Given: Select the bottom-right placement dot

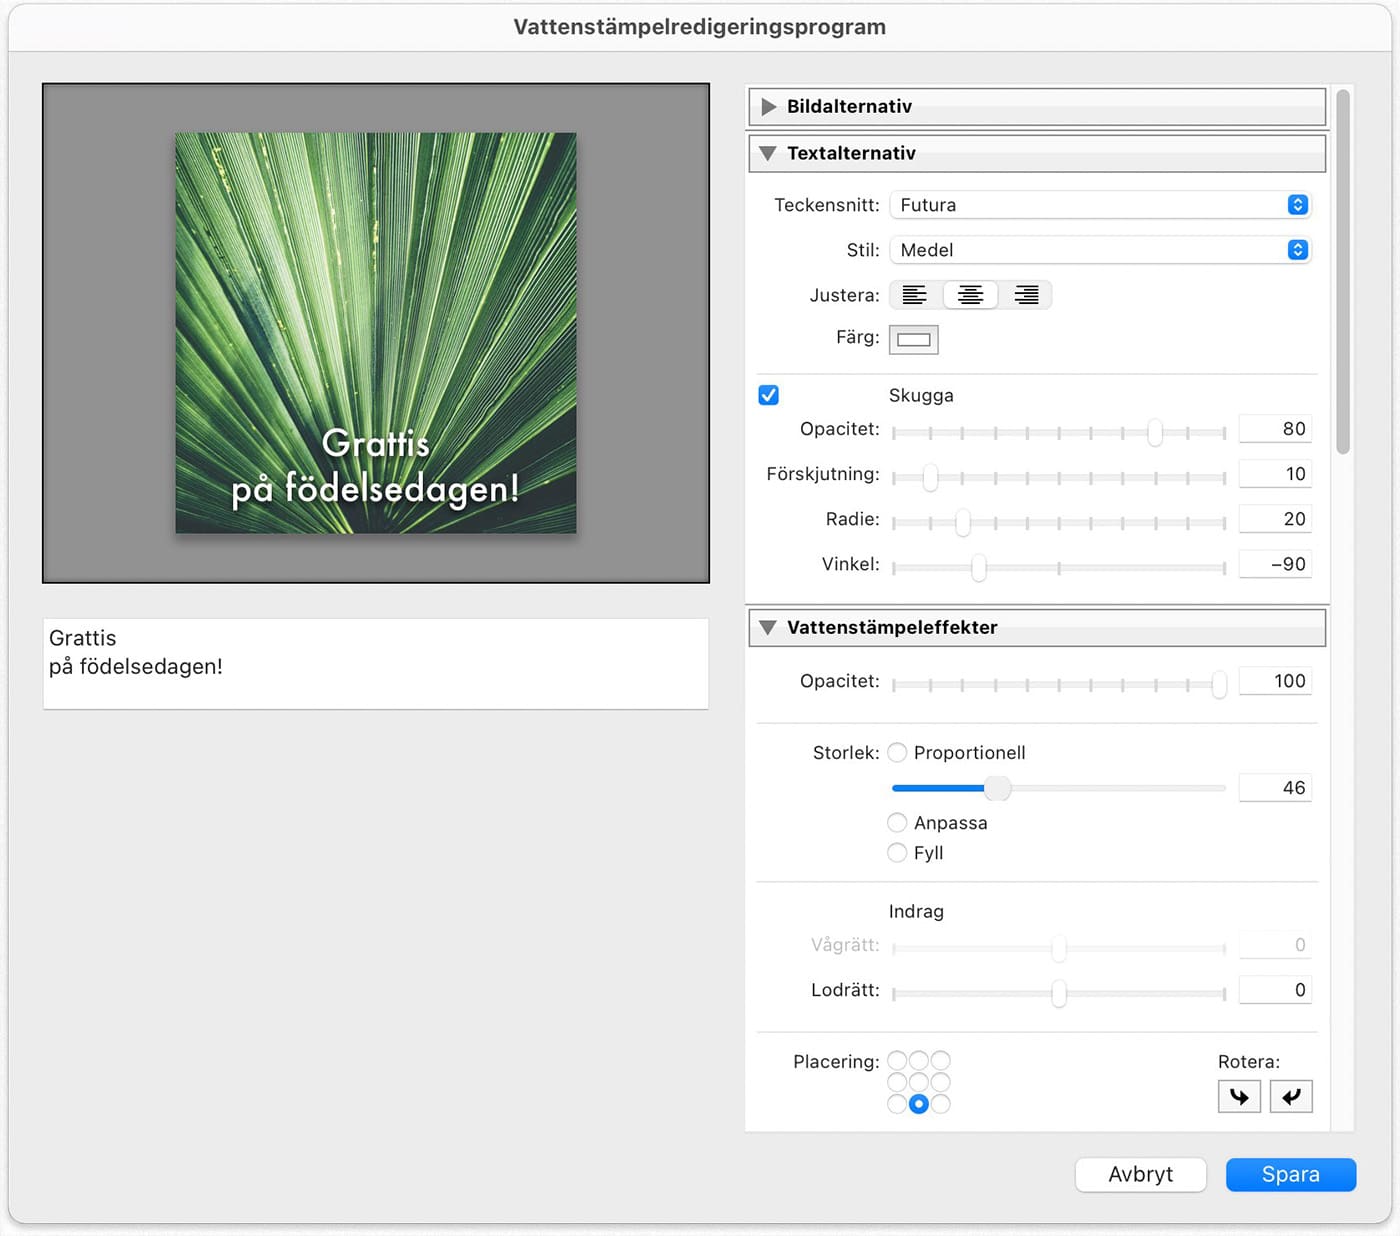Looking at the screenshot, I should coord(943,1104).
